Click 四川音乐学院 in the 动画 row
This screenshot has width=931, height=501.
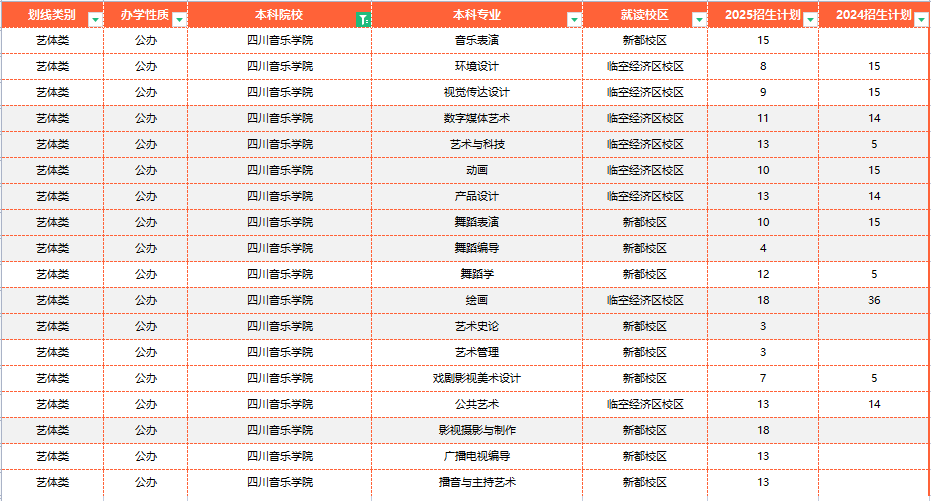280,170
